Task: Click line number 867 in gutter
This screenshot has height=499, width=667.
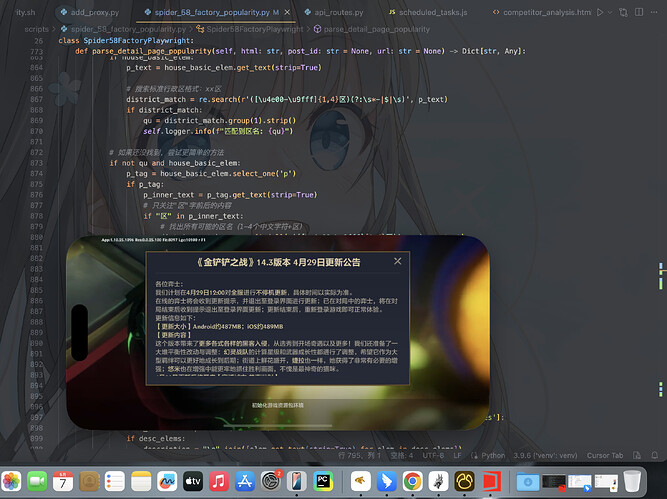Action: pyautogui.click(x=37, y=99)
